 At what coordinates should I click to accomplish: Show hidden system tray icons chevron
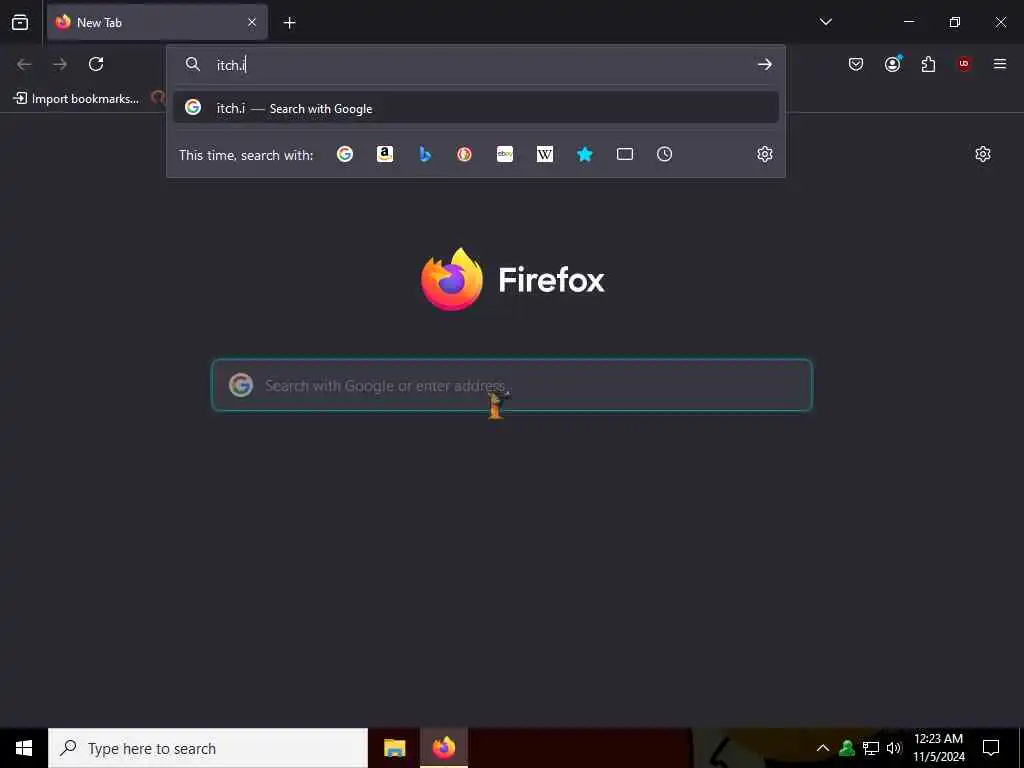(x=823, y=748)
